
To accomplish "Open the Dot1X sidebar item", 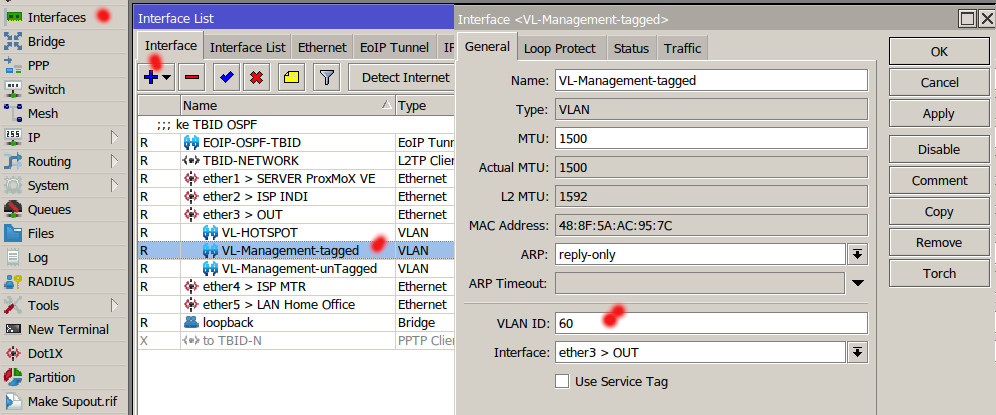I will click(x=45, y=353).
